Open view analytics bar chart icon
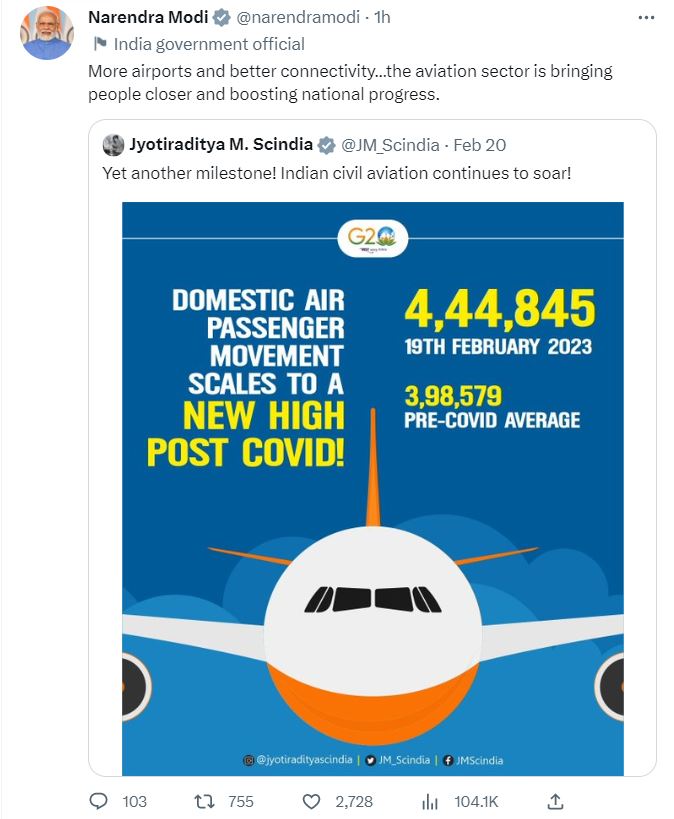This screenshot has height=819, width=674. pyautogui.click(x=430, y=801)
